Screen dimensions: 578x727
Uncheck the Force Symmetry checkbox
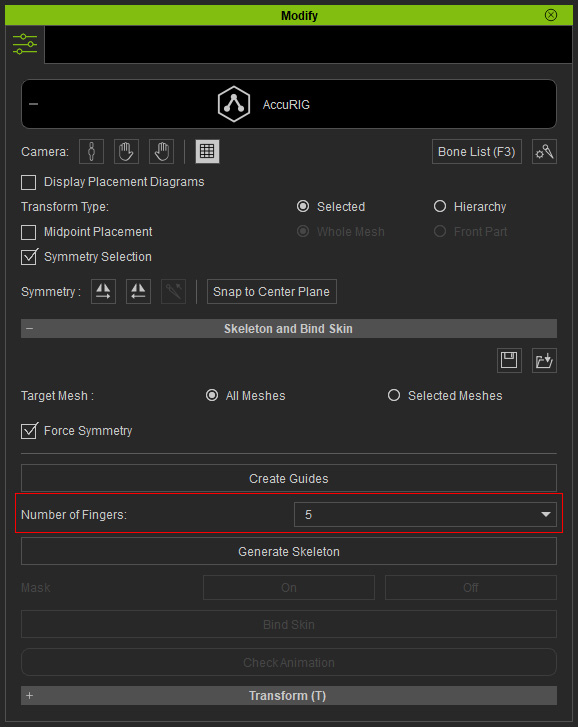pyautogui.click(x=29, y=431)
